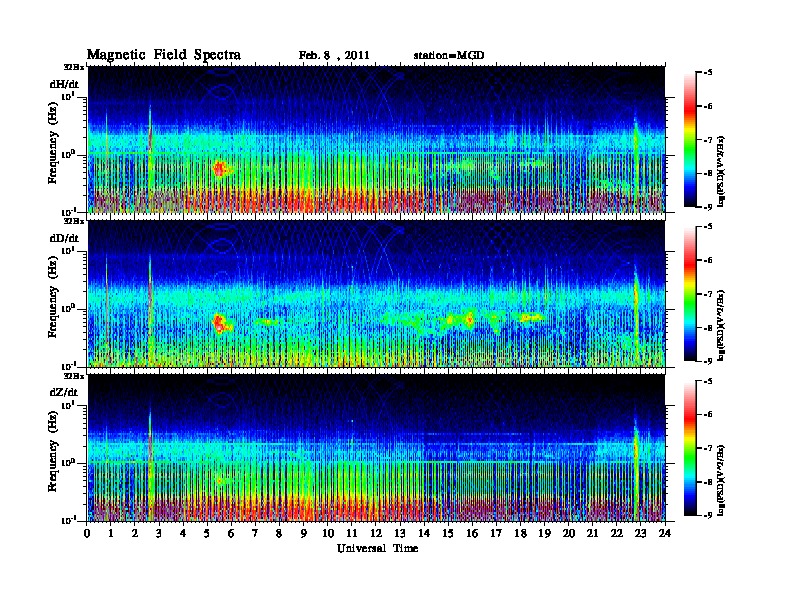Click hour "6" on the Universal Time axis
The image size is (792, 612).
click(231, 533)
